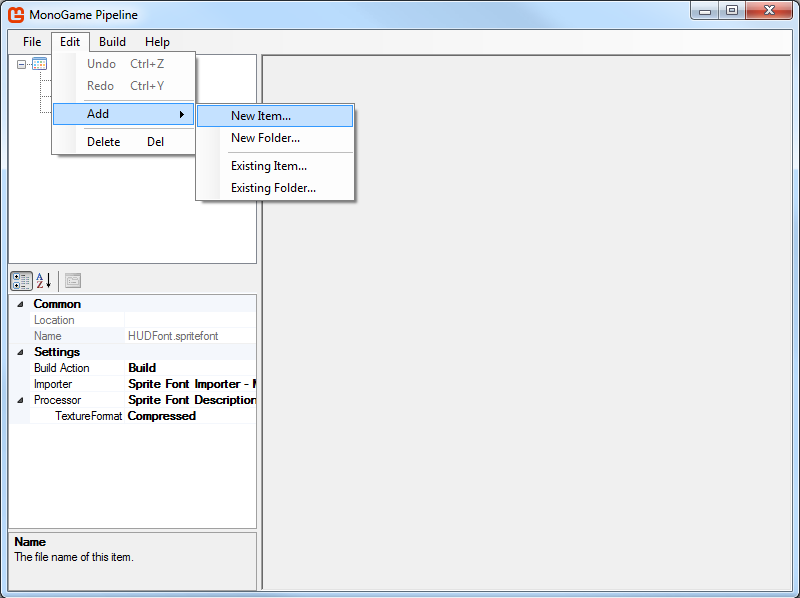Collapse the project tree root node
Viewport: 800px width, 598px height.
[21, 64]
